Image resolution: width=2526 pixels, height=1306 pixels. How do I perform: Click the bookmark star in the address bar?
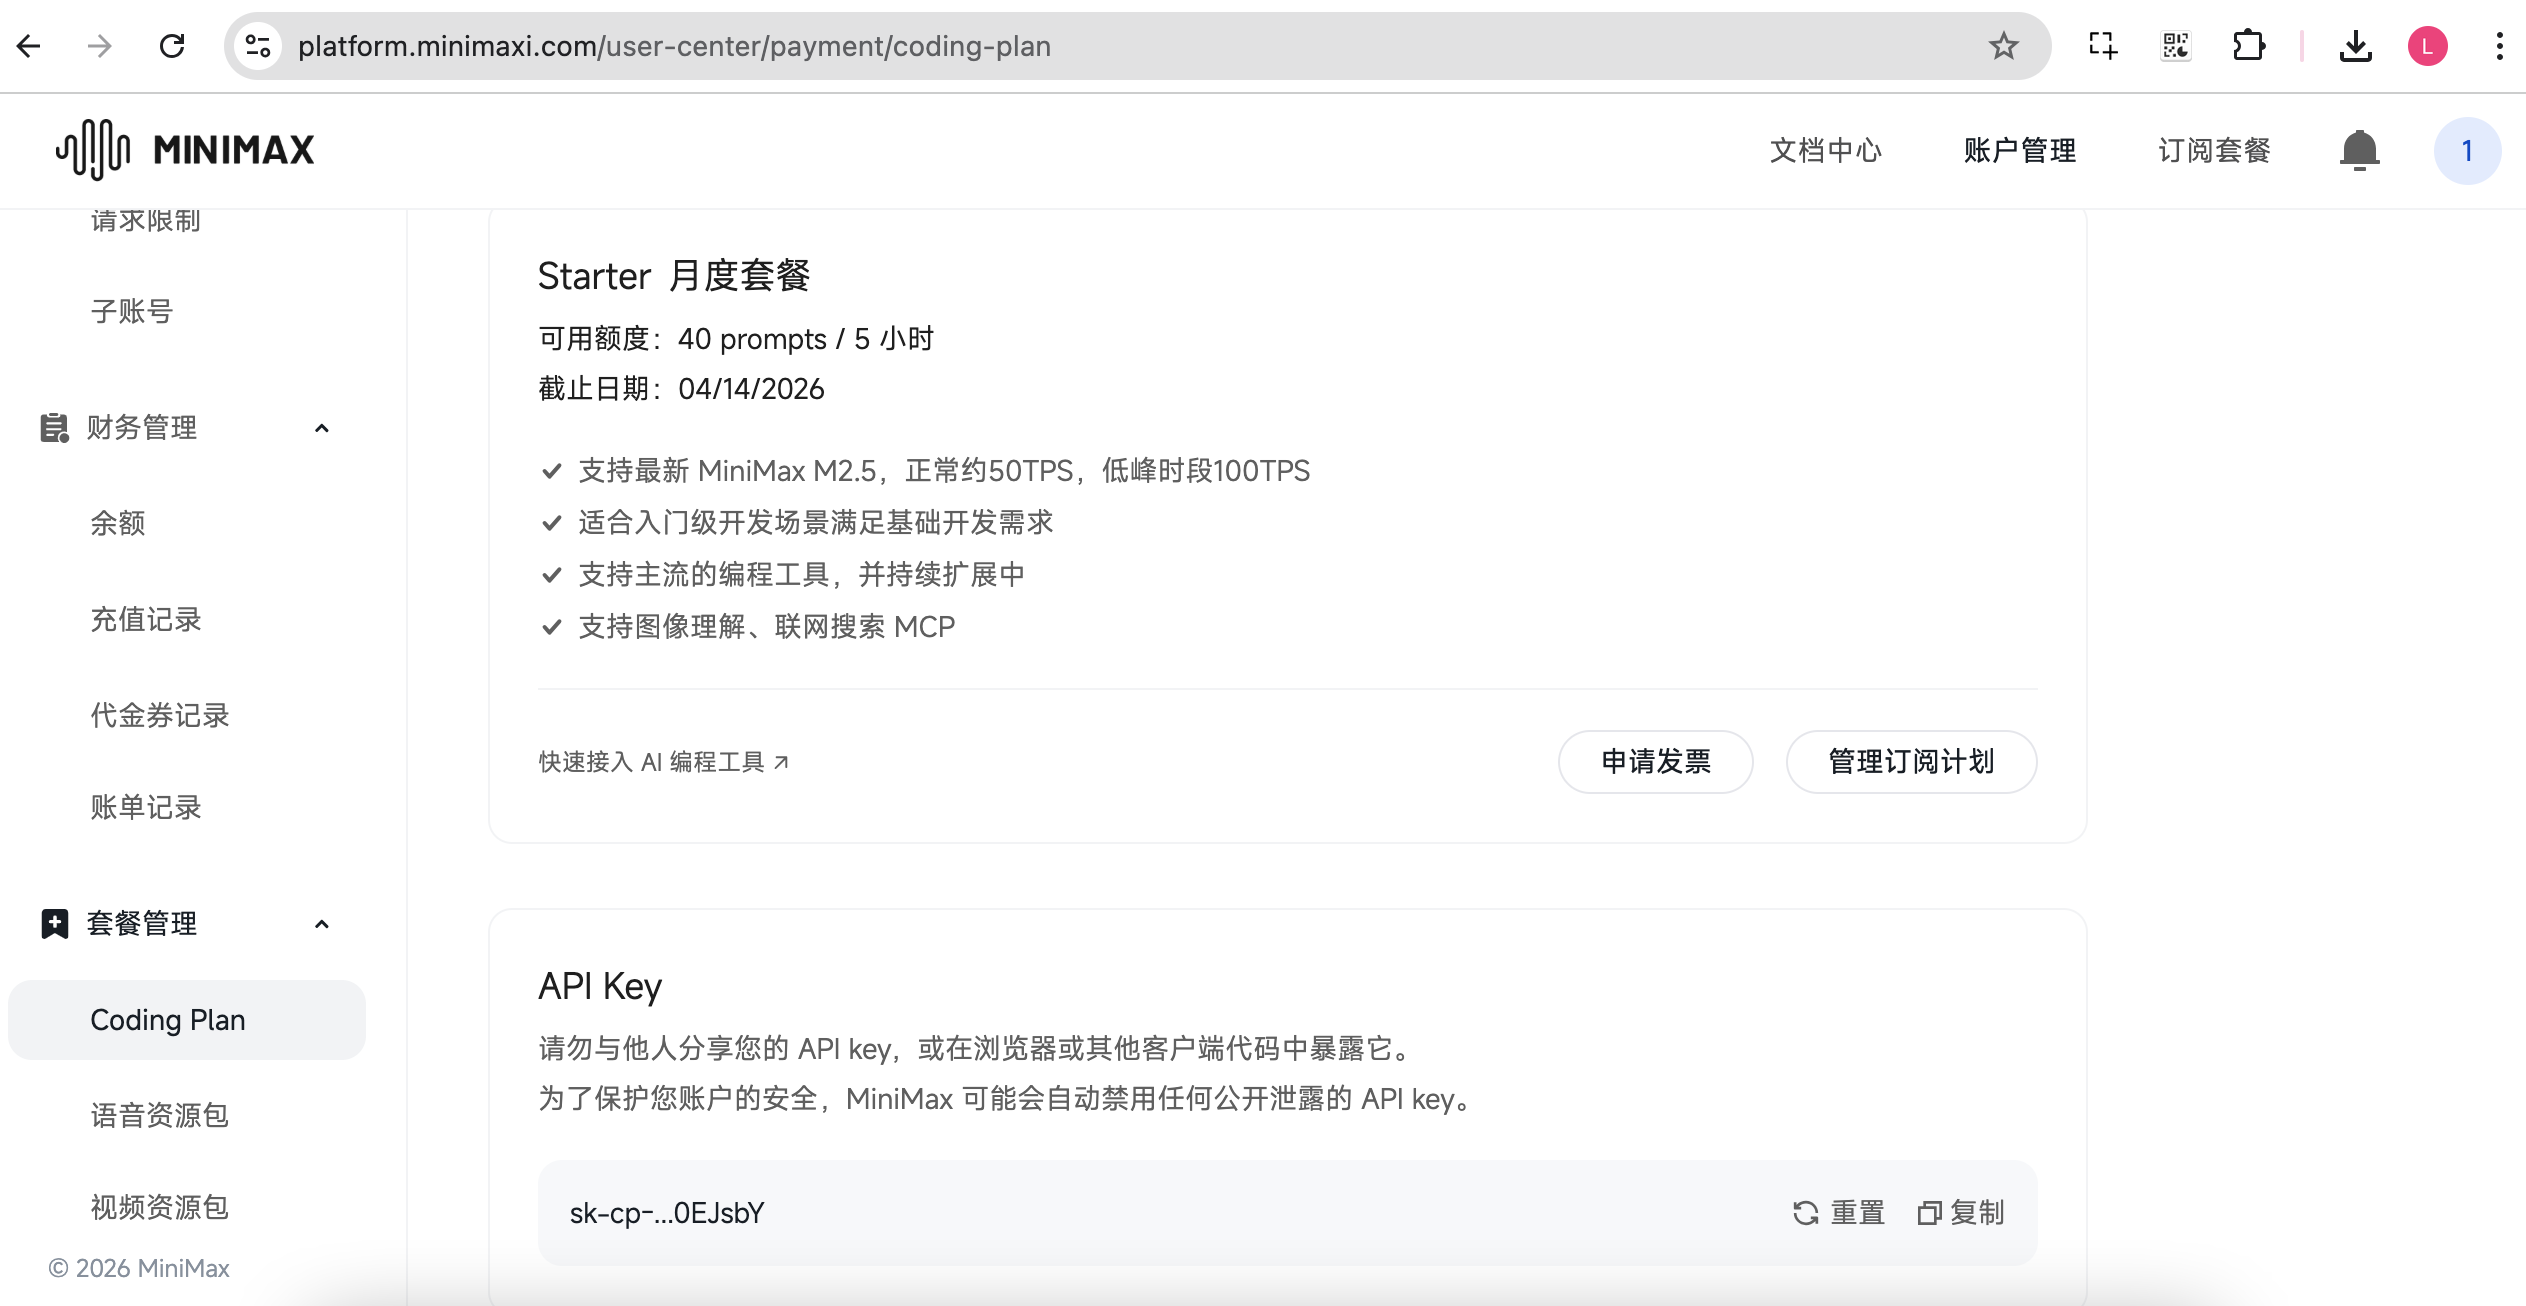coord(2003,46)
